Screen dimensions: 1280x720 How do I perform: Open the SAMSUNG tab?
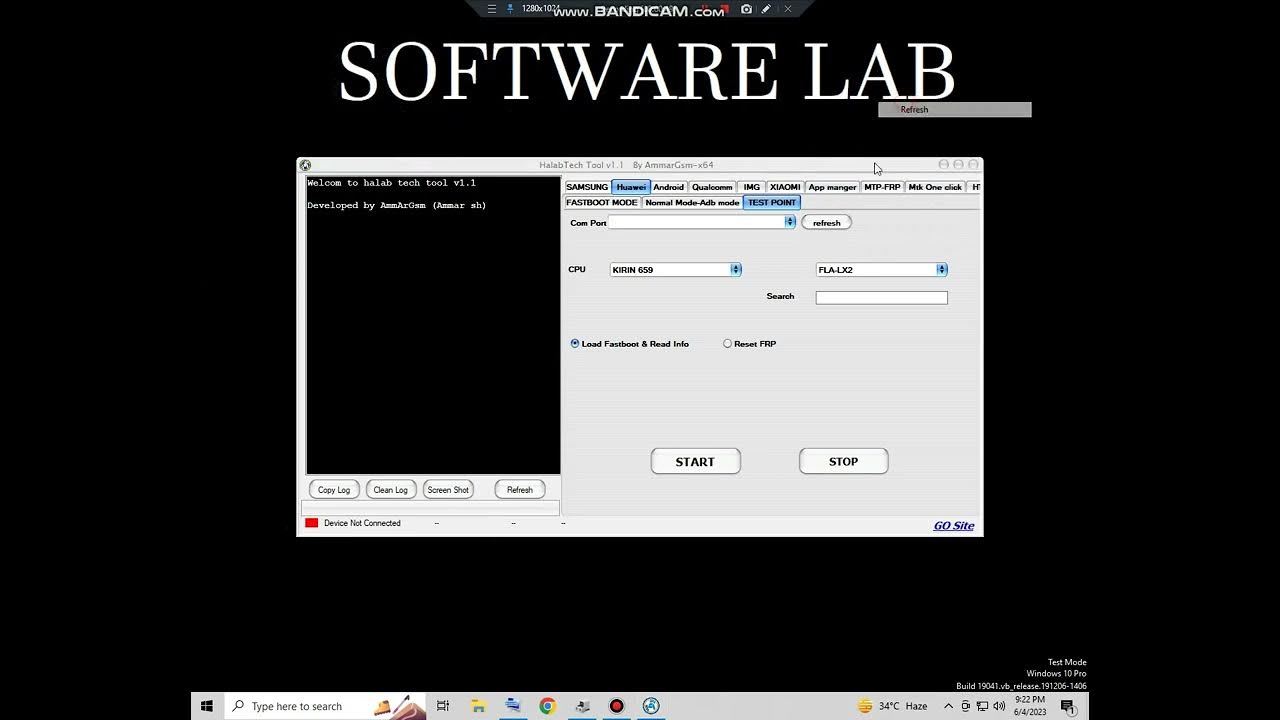click(587, 187)
